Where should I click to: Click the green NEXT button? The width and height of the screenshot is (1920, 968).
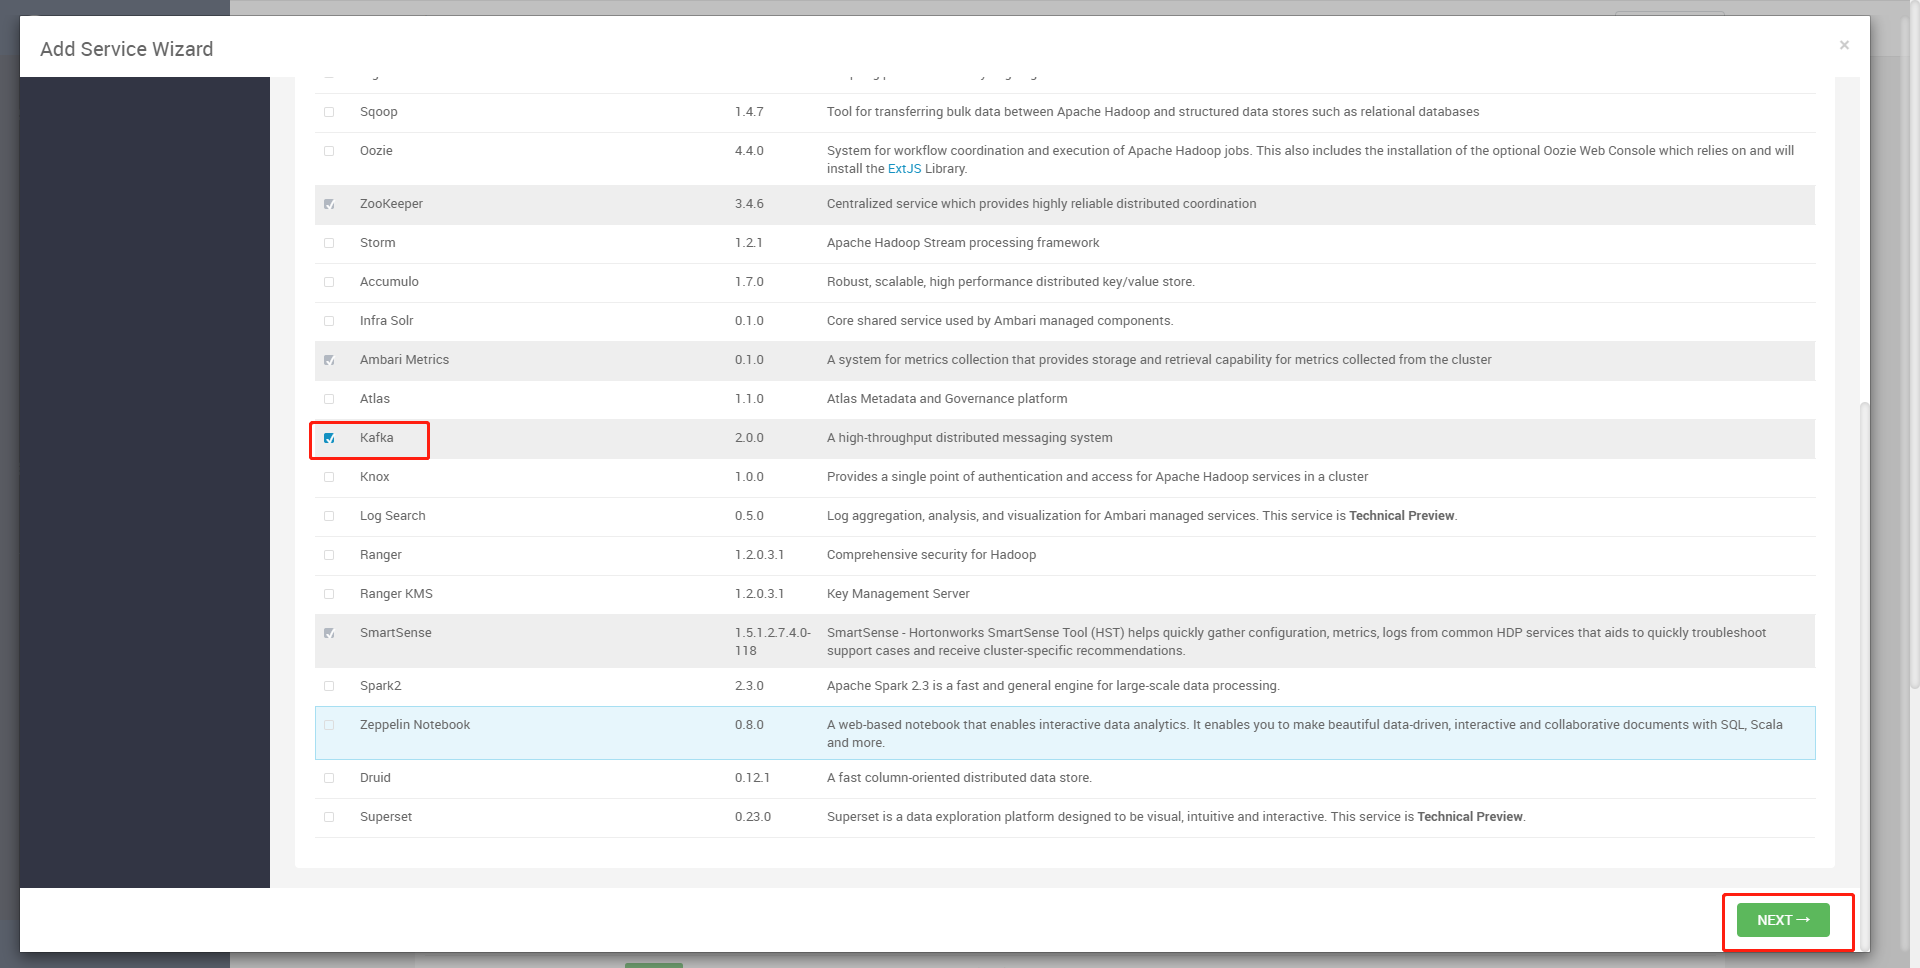(1783, 920)
